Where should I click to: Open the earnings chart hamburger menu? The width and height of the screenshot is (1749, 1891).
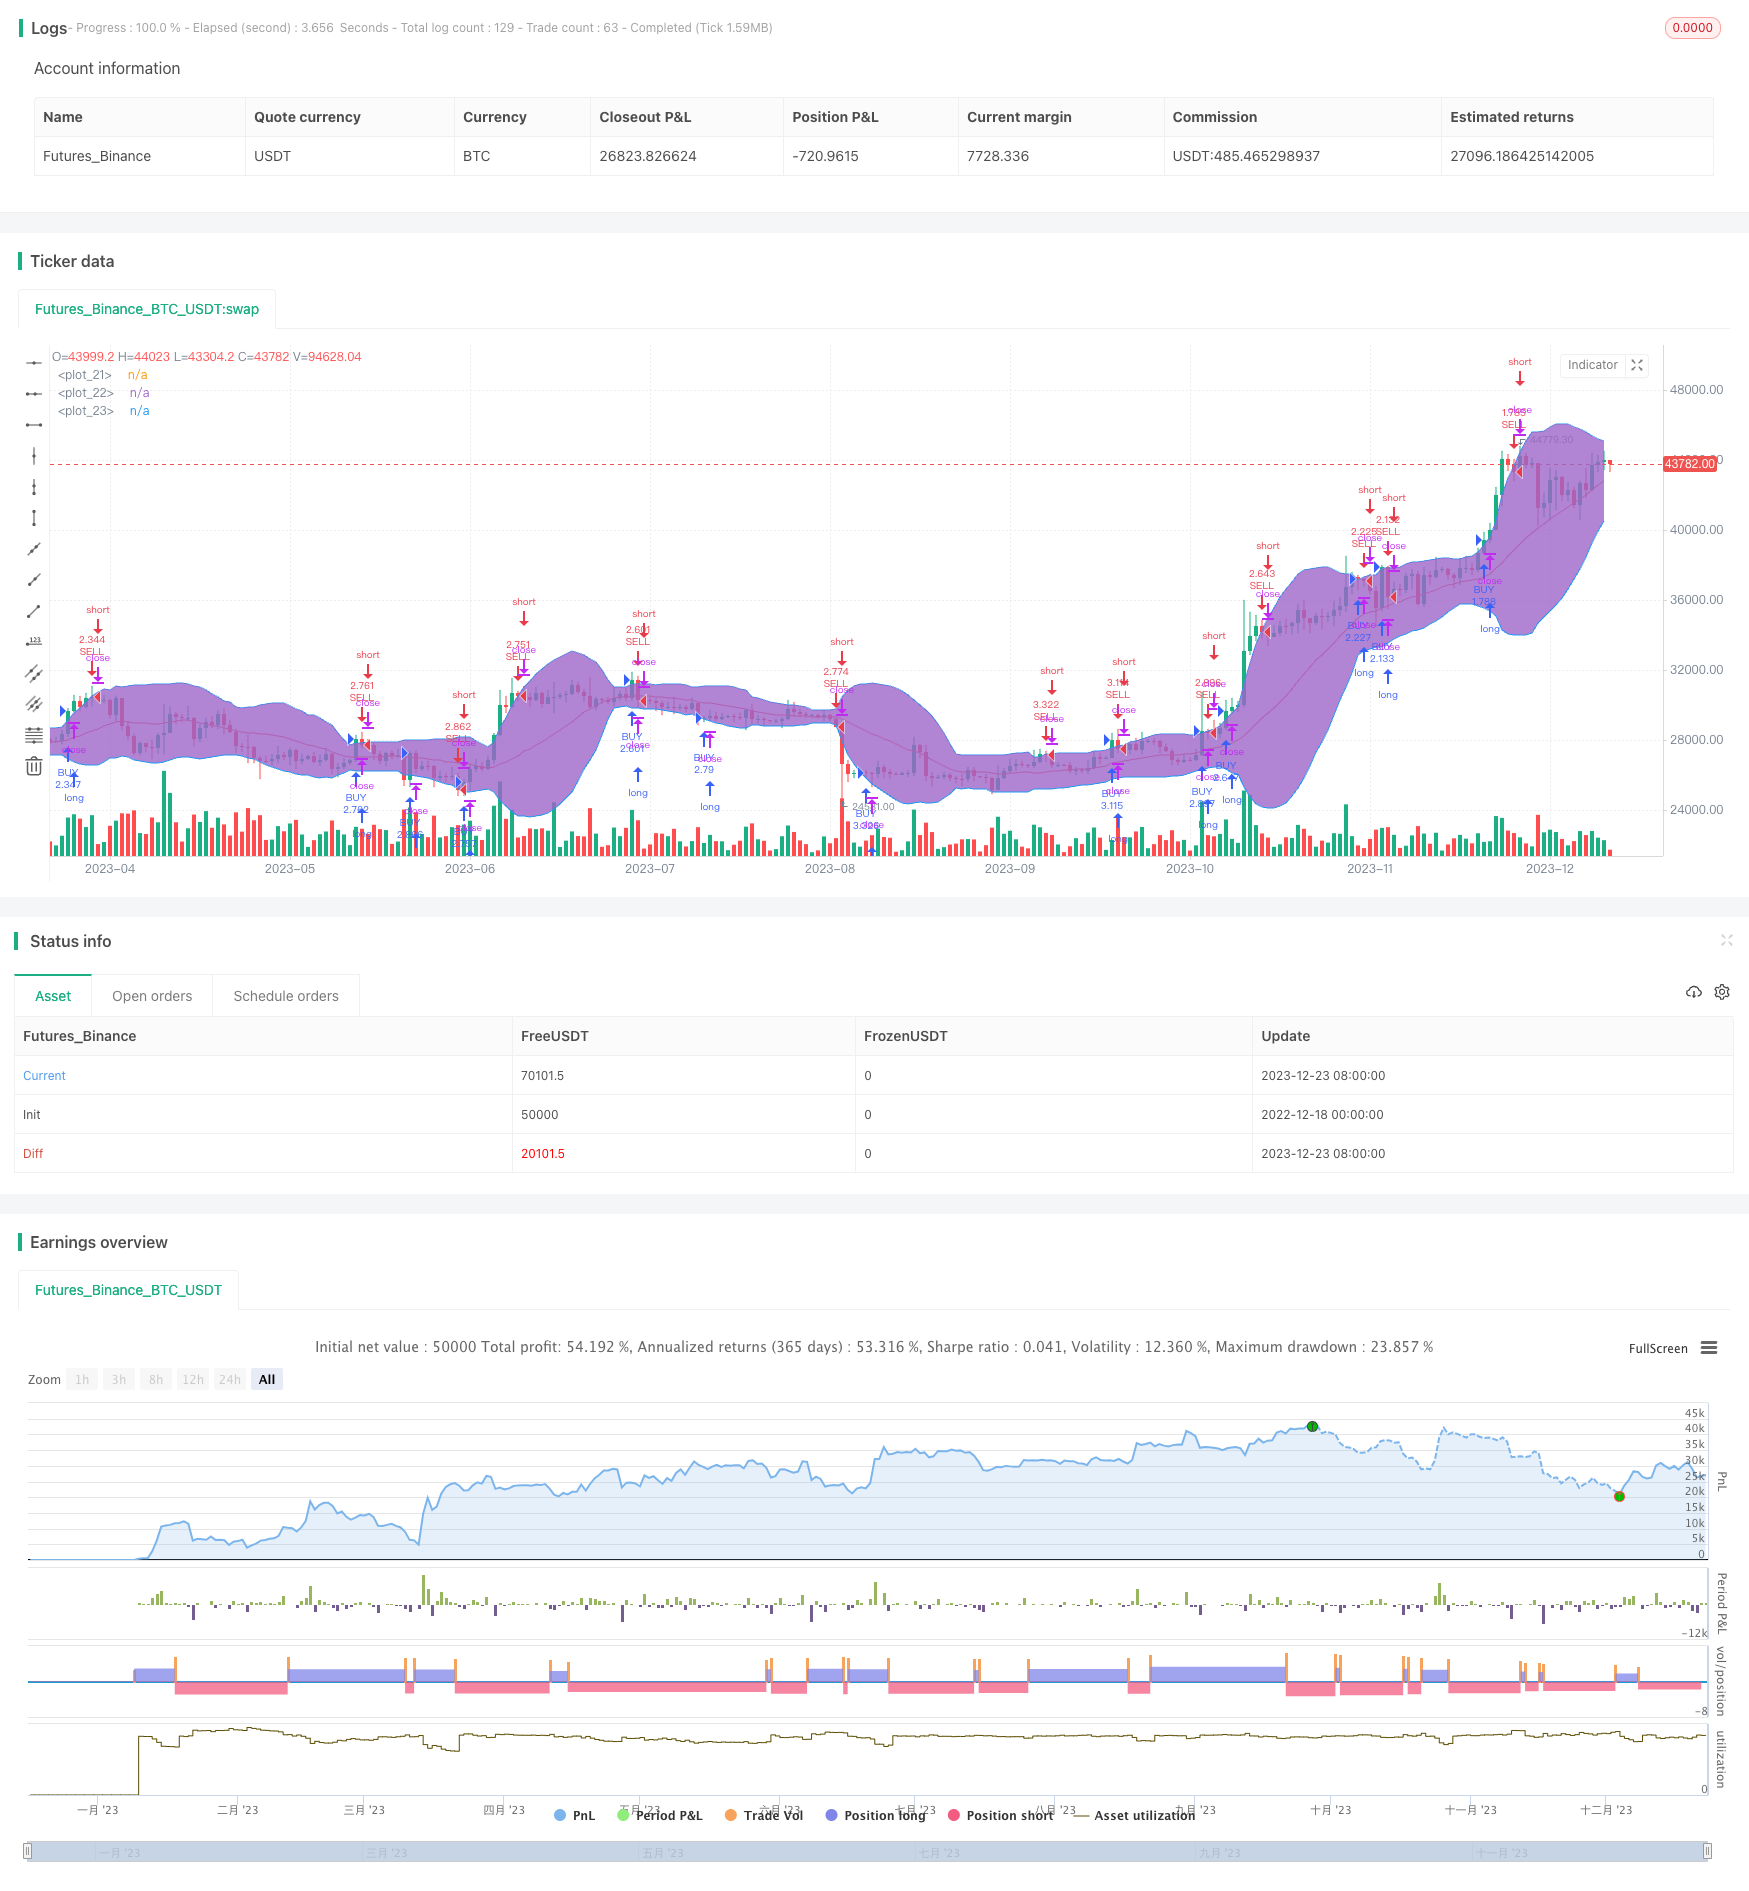[x=1709, y=1348]
